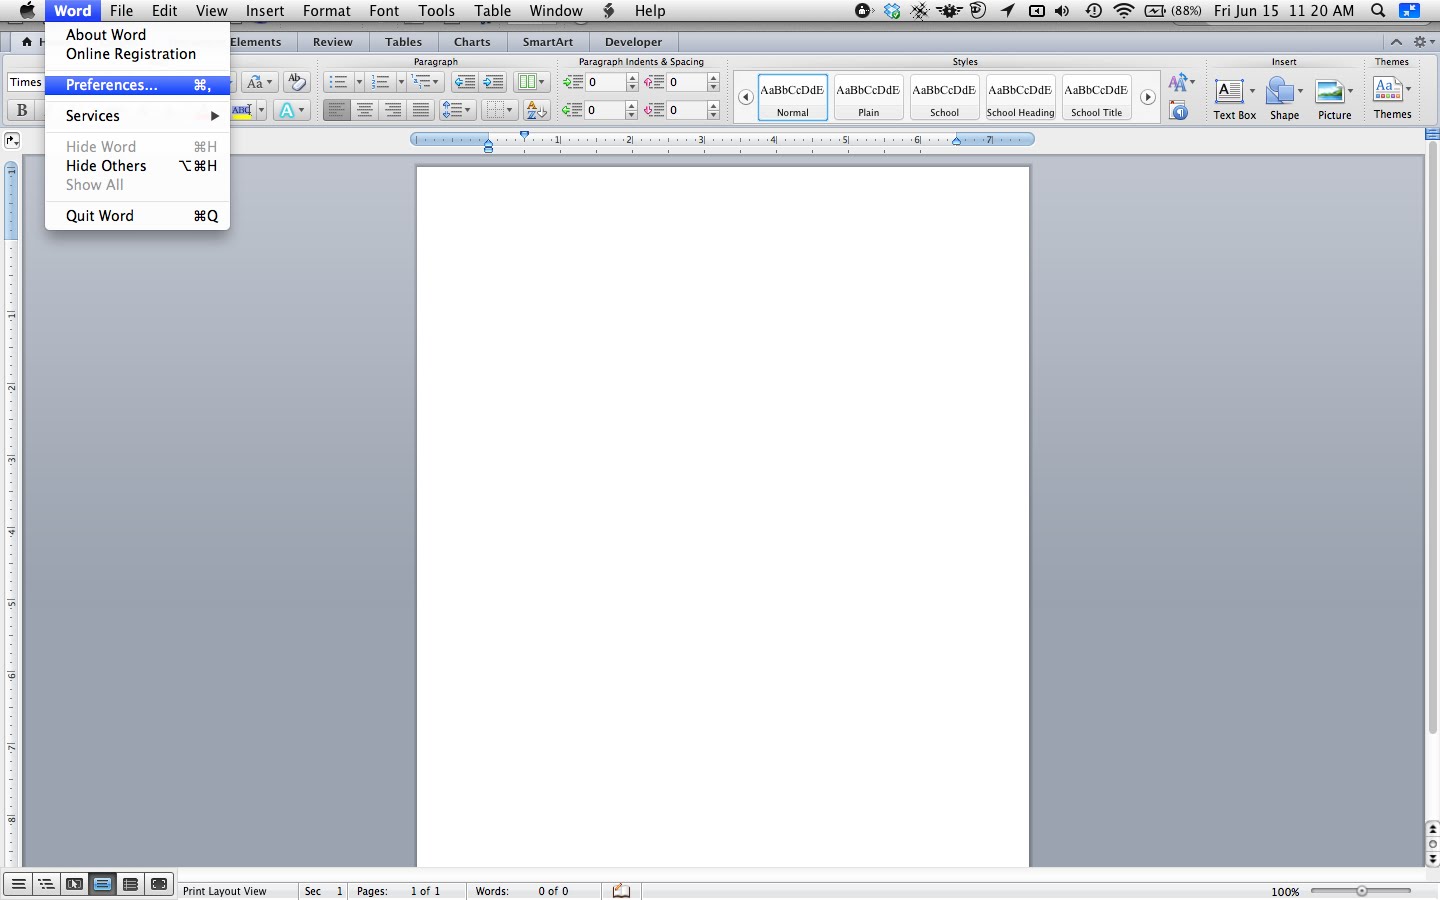The width and height of the screenshot is (1440, 900).
Task: Open the Styles pane icon
Action: click(1180, 111)
